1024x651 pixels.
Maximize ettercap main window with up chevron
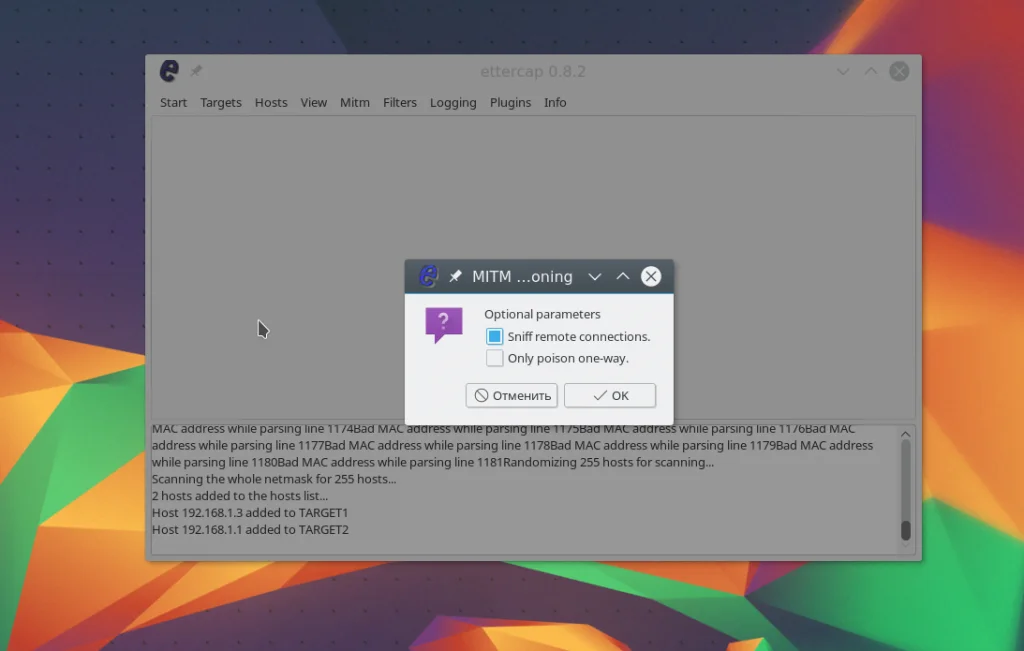(x=871, y=71)
